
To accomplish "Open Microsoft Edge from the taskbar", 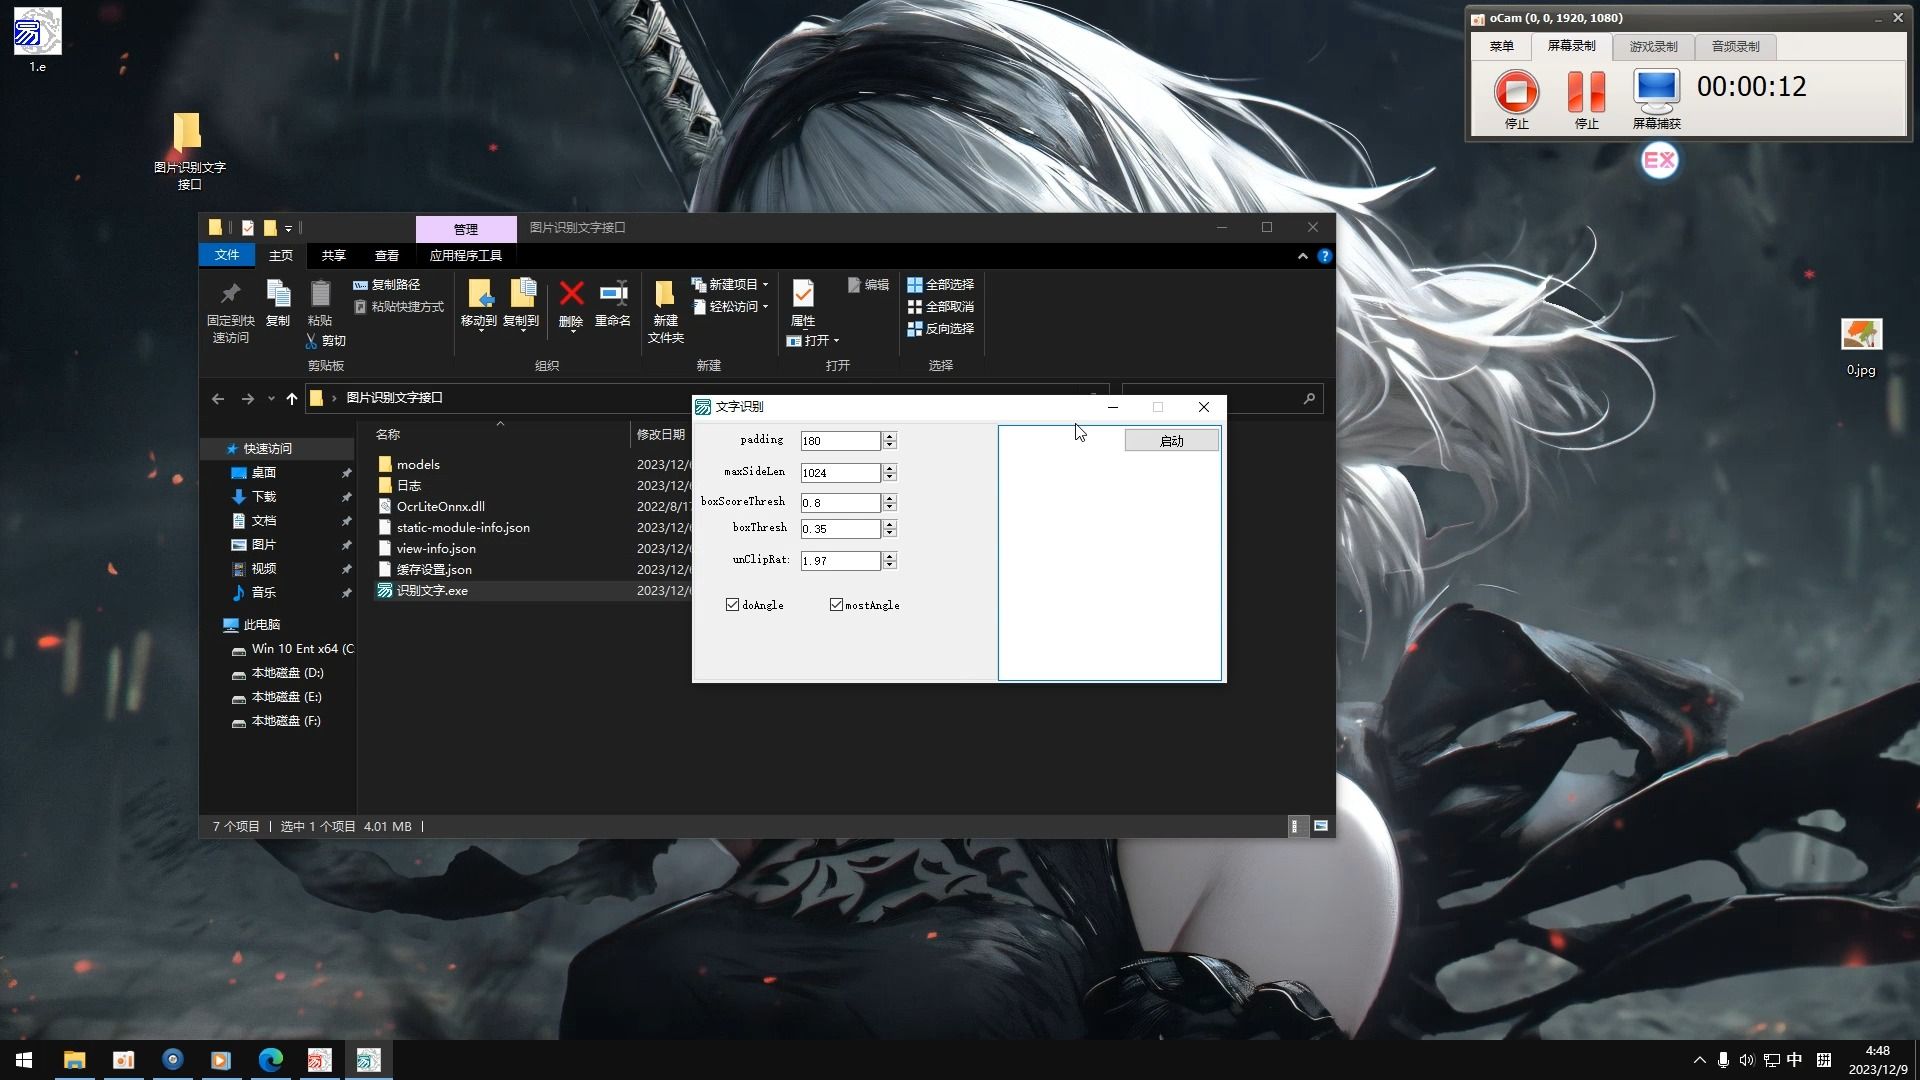I will tap(270, 1059).
